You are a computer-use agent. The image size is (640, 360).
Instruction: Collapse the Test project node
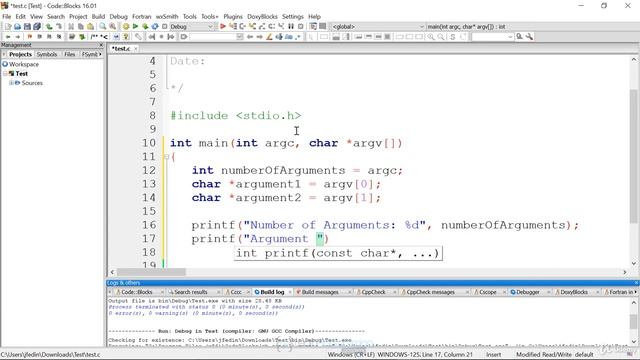point(5,73)
